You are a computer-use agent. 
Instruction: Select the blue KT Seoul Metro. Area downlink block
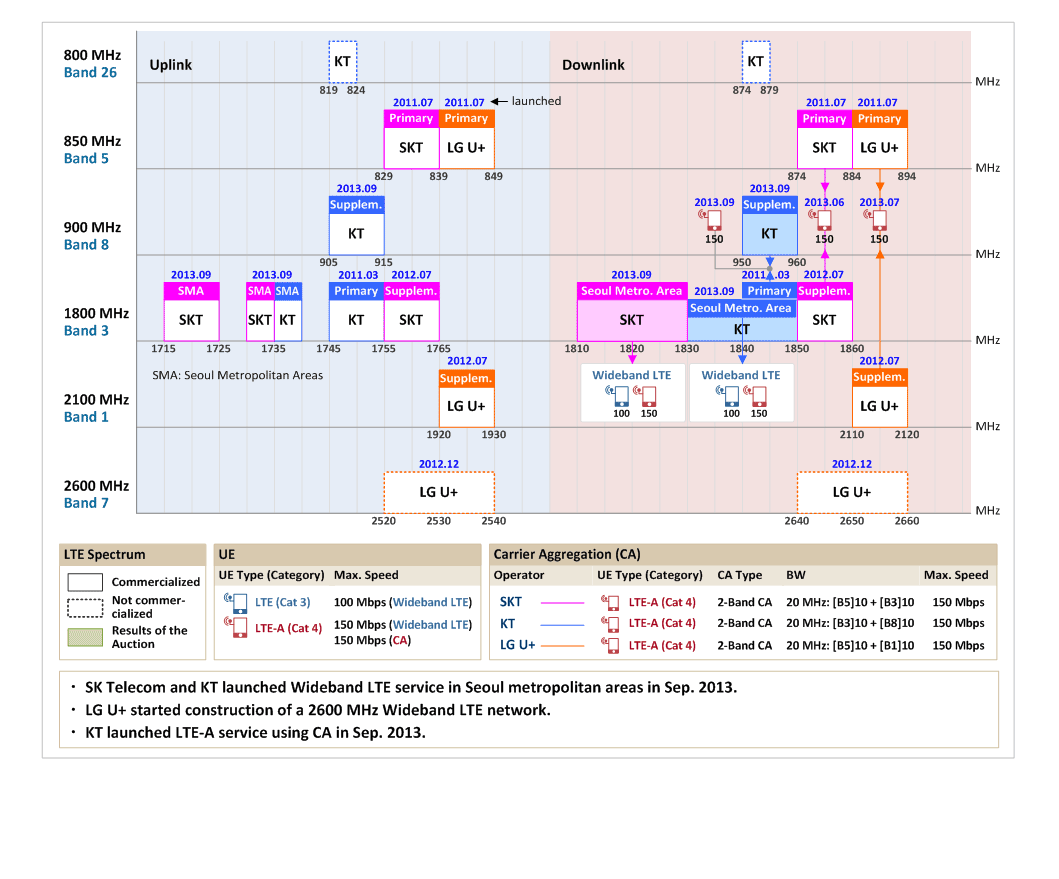[x=742, y=320]
